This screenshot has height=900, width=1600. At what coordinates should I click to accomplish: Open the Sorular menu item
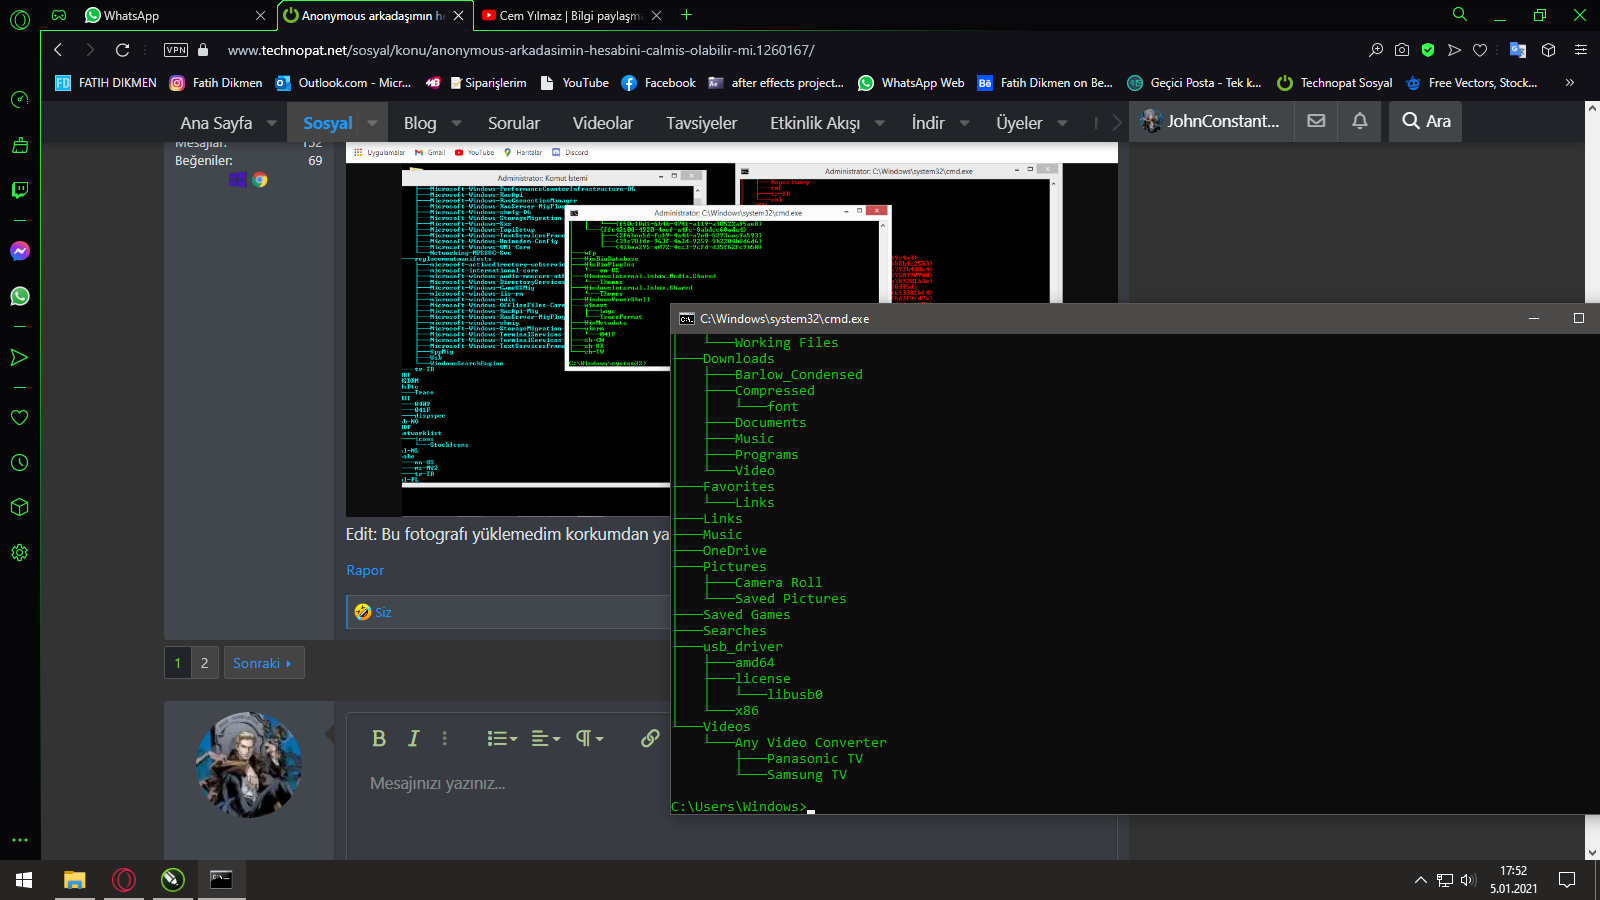(x=513, y=123)
